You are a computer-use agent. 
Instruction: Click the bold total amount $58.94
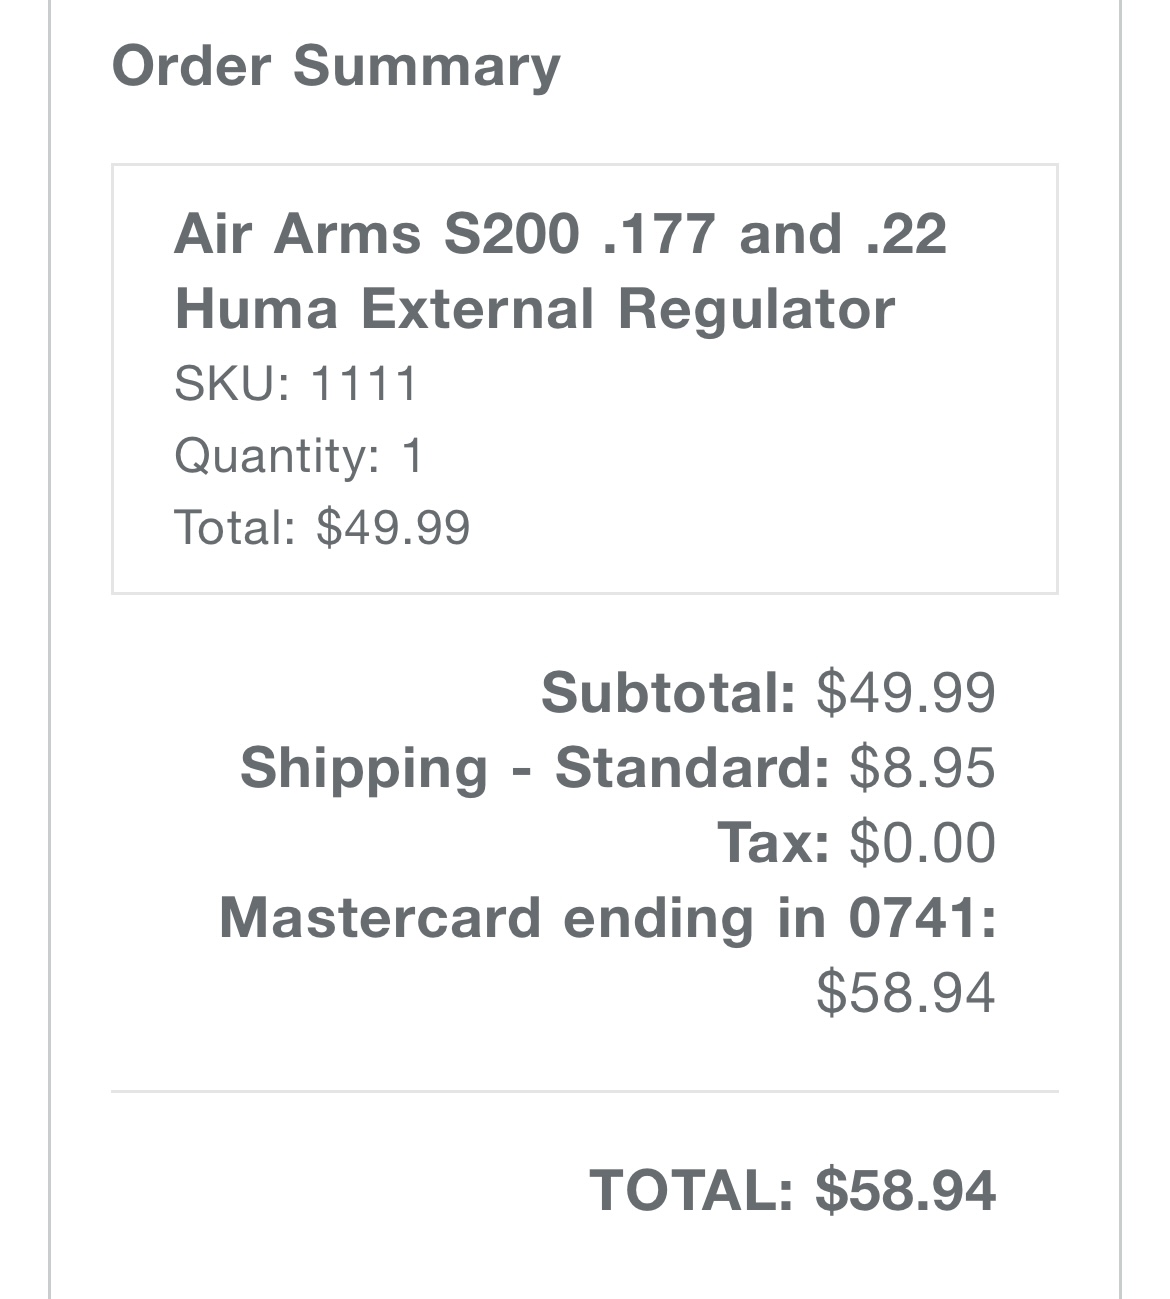[x=906, y=1190]
